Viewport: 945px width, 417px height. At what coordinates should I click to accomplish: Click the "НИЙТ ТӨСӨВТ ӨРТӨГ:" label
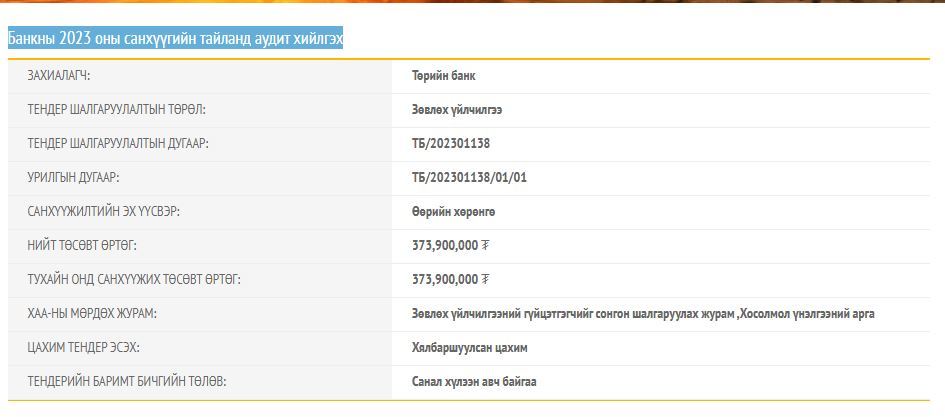(82, 246)
